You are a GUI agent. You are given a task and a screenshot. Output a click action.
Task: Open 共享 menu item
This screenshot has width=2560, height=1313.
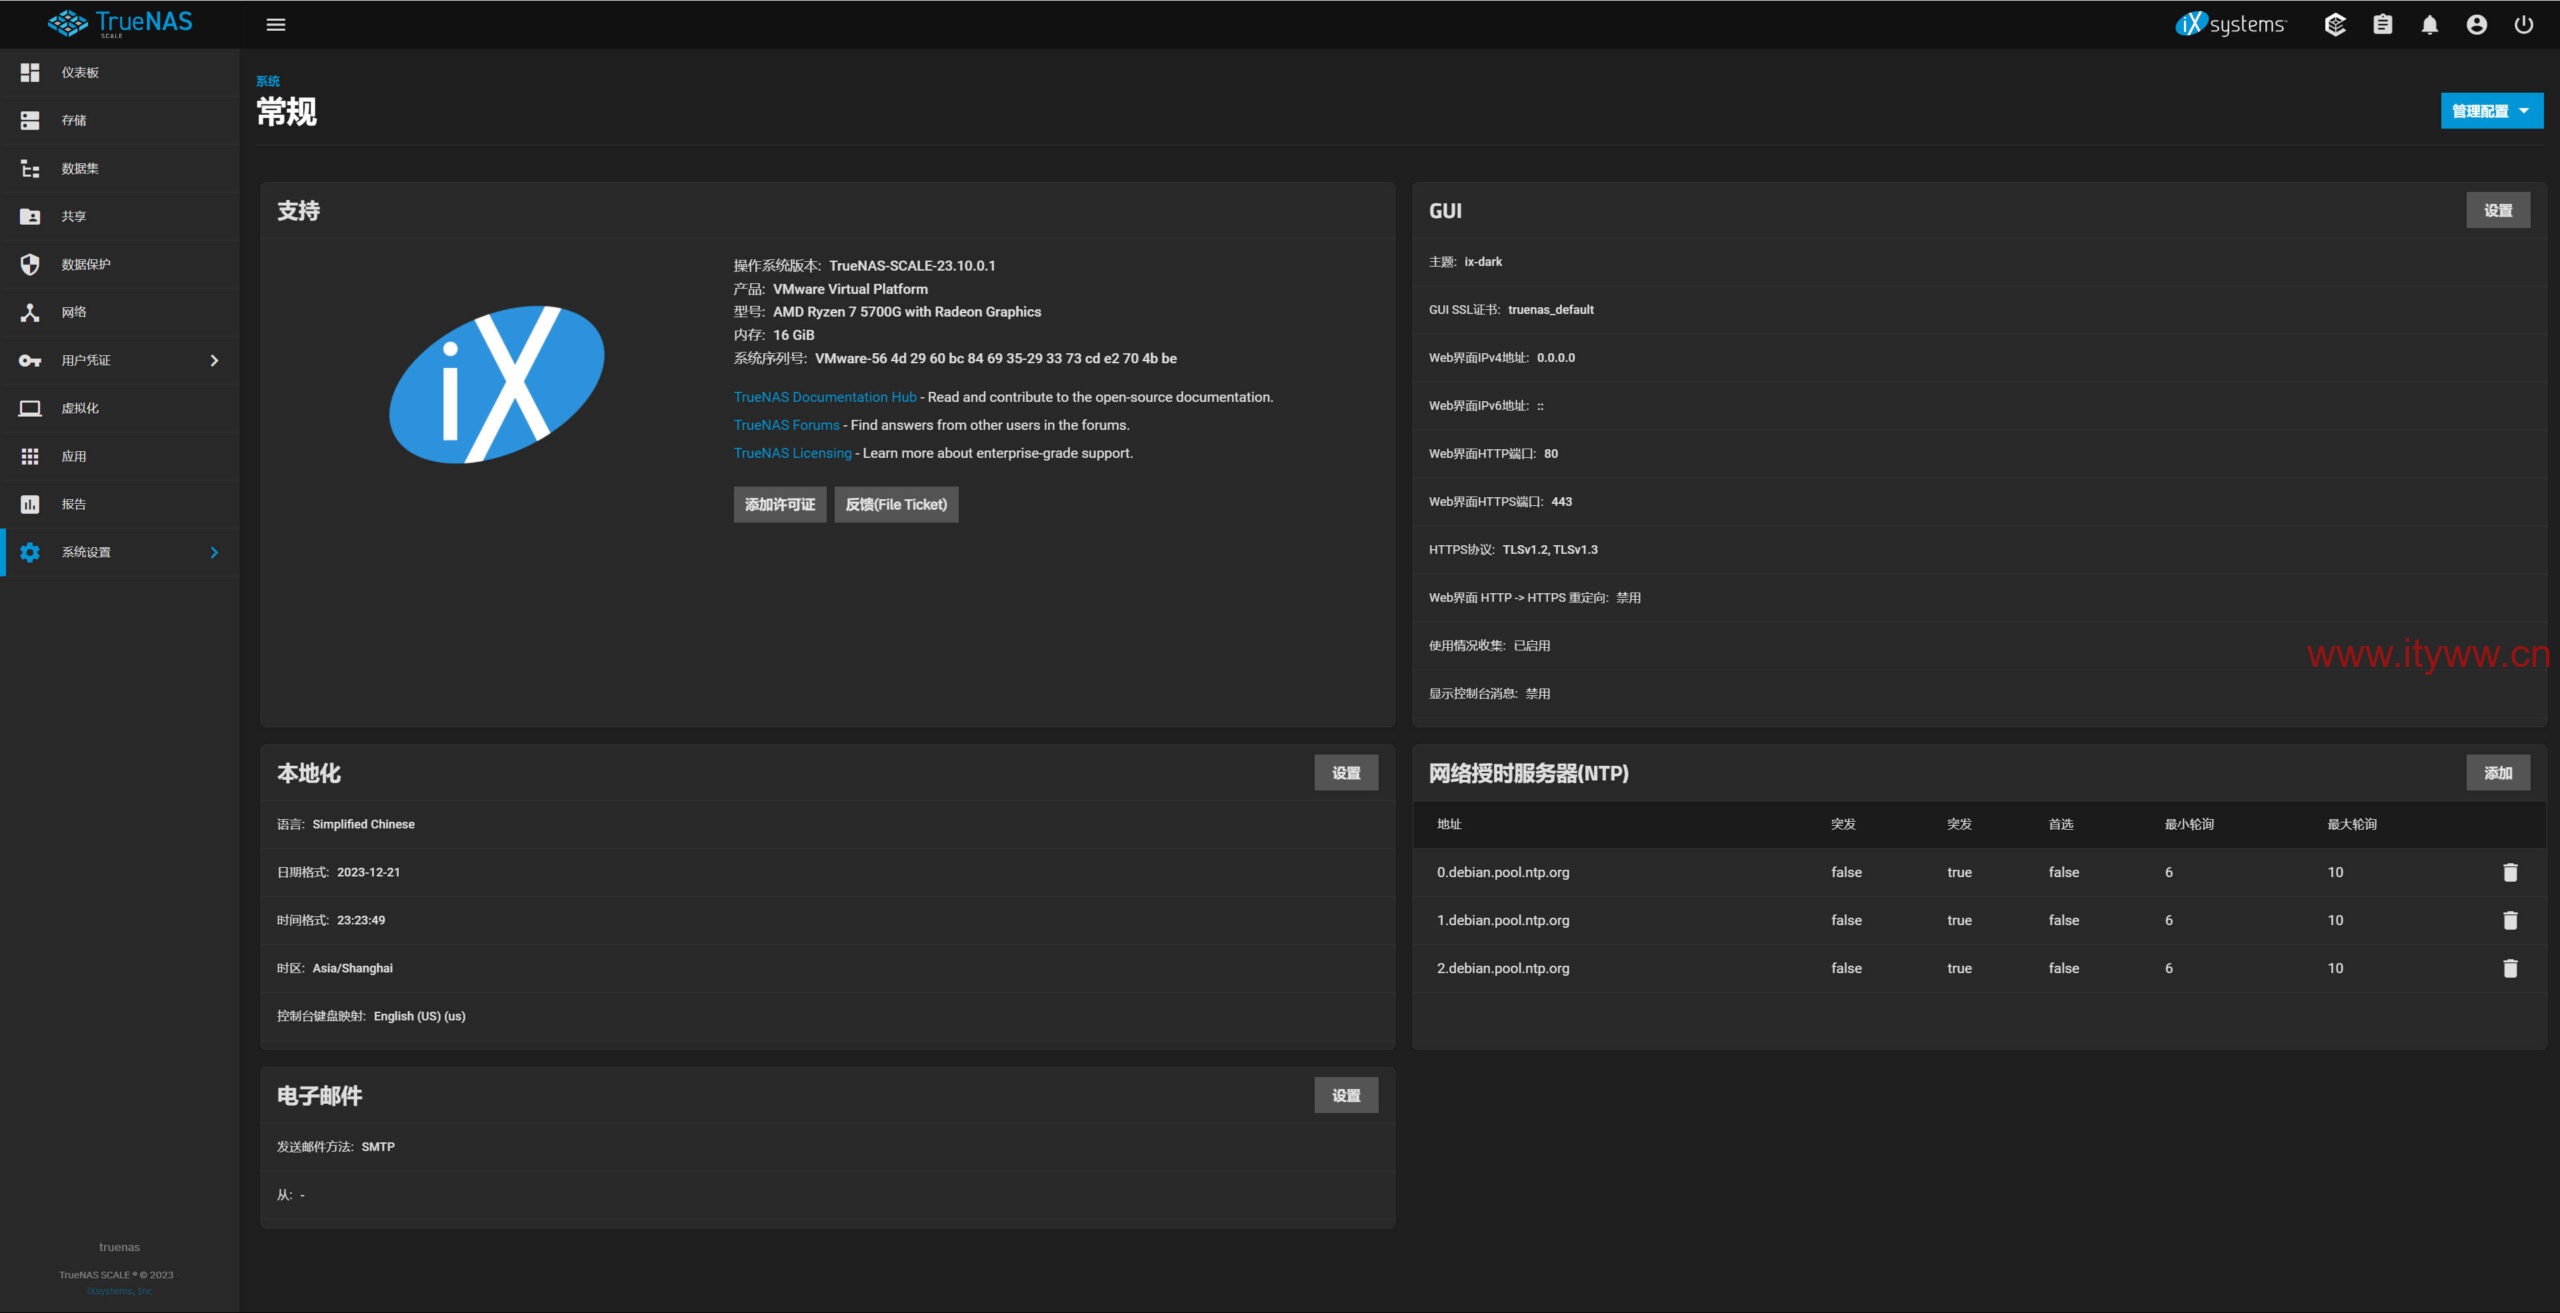(120, 216)
